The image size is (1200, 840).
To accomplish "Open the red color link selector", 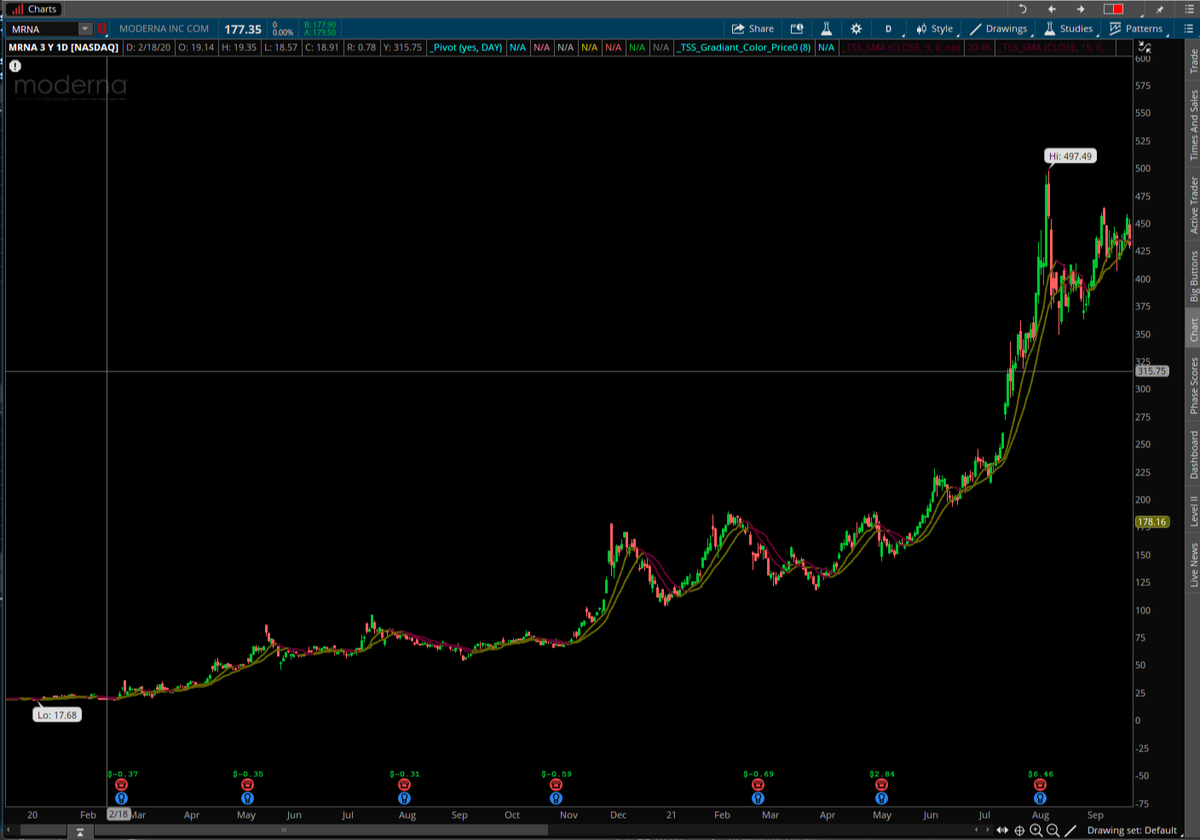I will (1114, 9).
